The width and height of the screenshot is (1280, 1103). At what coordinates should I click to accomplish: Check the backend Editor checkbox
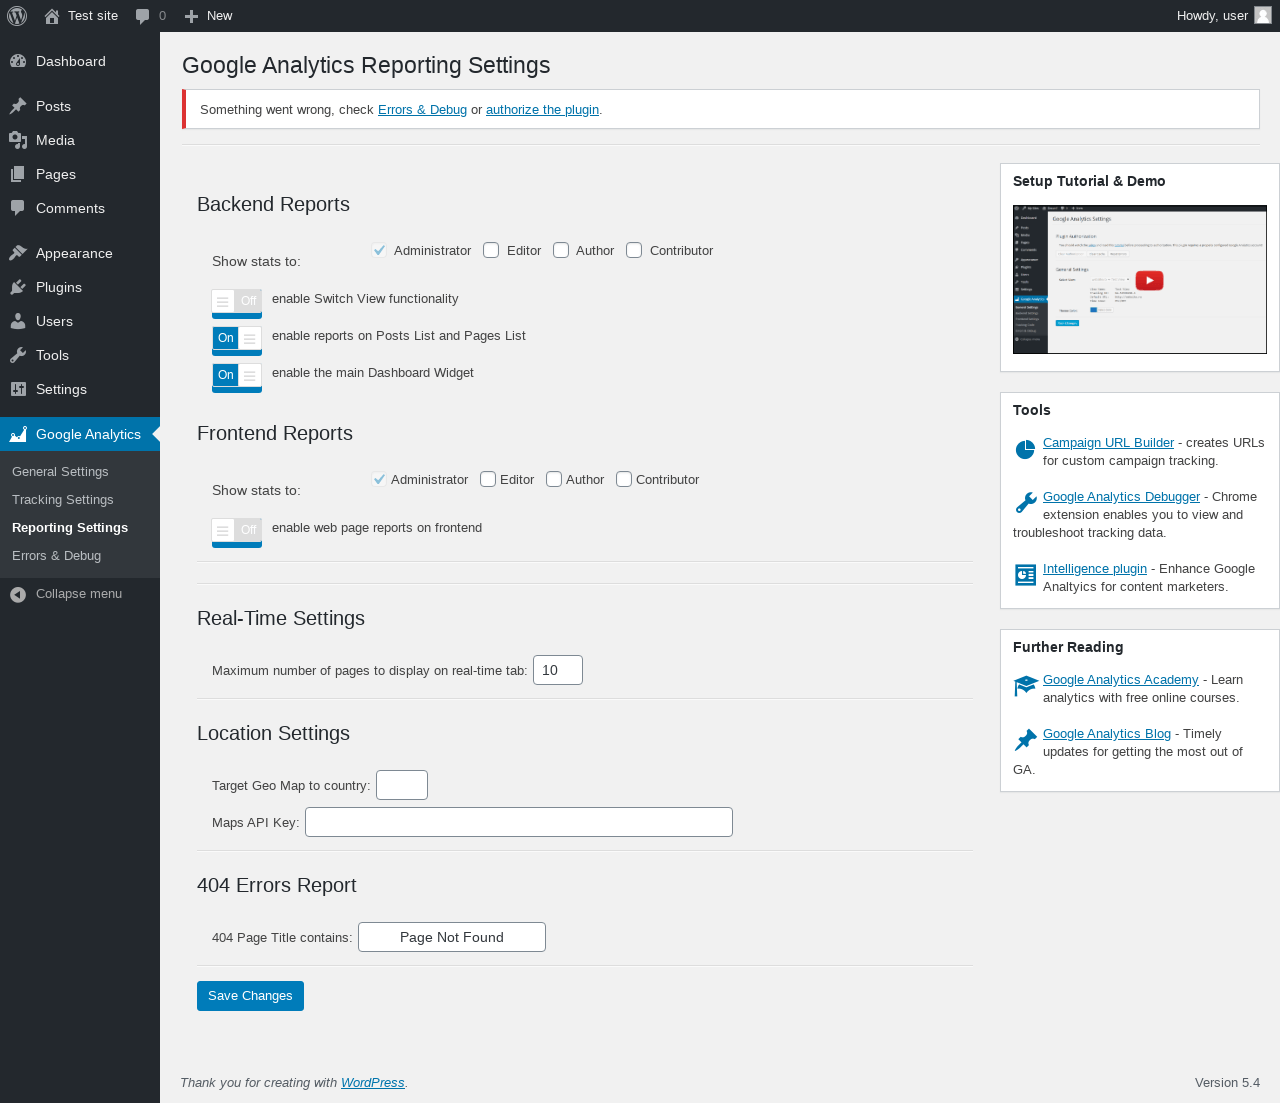pyautogui.click(x=491, y=250)
